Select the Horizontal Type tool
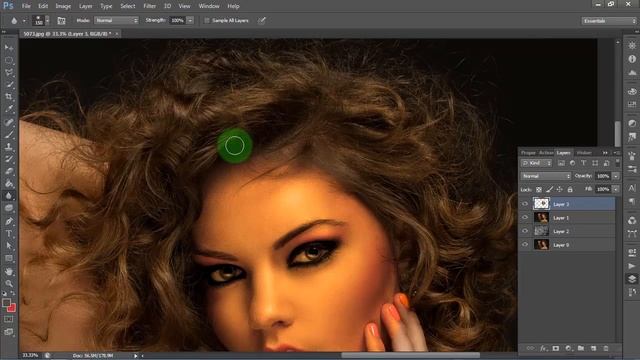 pyautogui.click(x=9, y=233)
